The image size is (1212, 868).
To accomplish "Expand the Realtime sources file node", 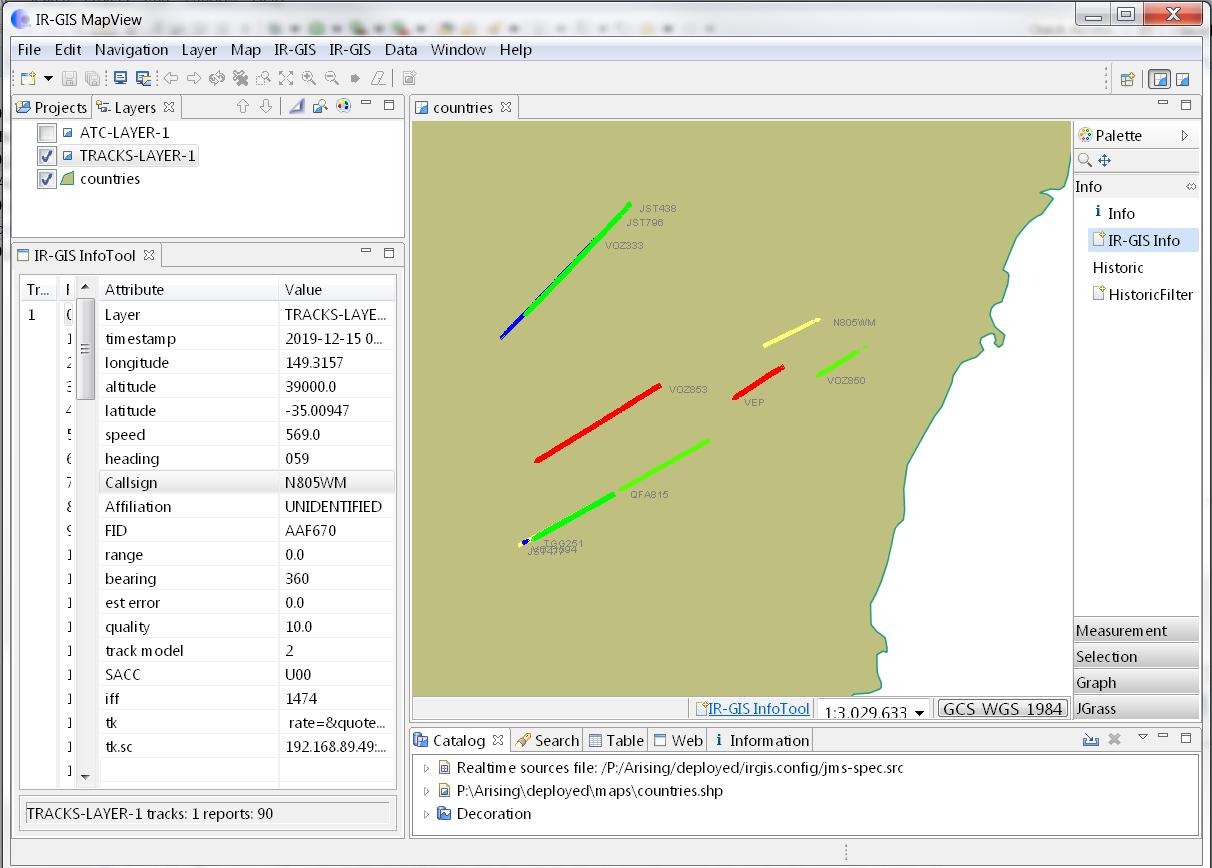I will pos(427,768).
